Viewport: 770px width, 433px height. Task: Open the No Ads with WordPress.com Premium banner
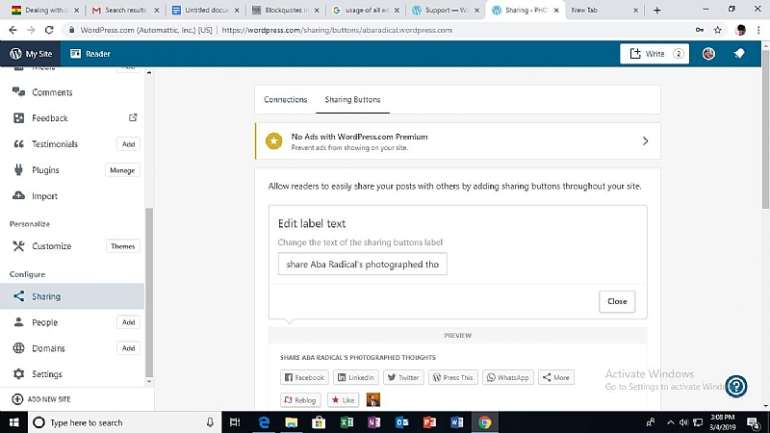[x=457, y=141]
